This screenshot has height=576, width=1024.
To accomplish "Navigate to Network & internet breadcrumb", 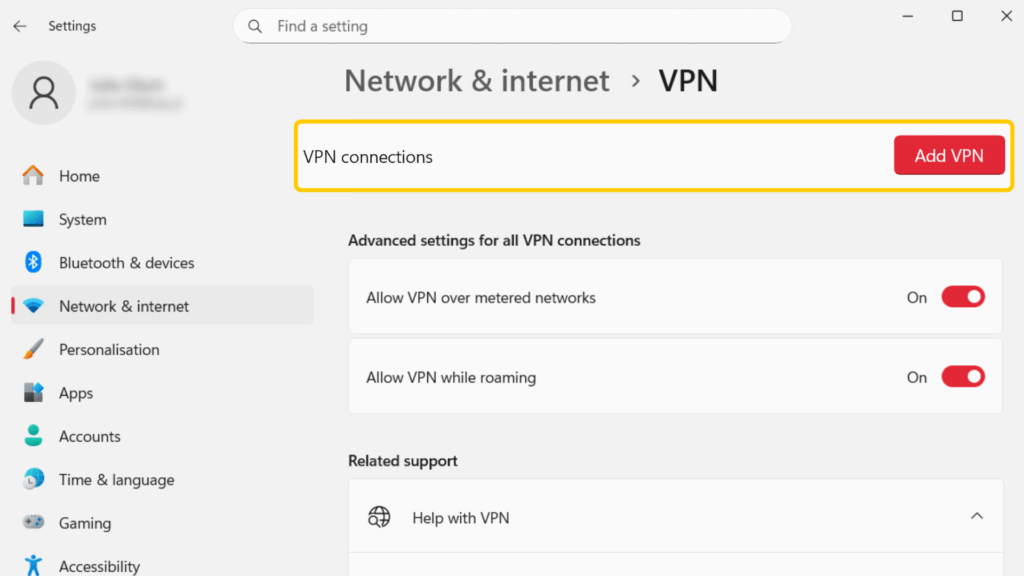I will [x=477, y=81].
